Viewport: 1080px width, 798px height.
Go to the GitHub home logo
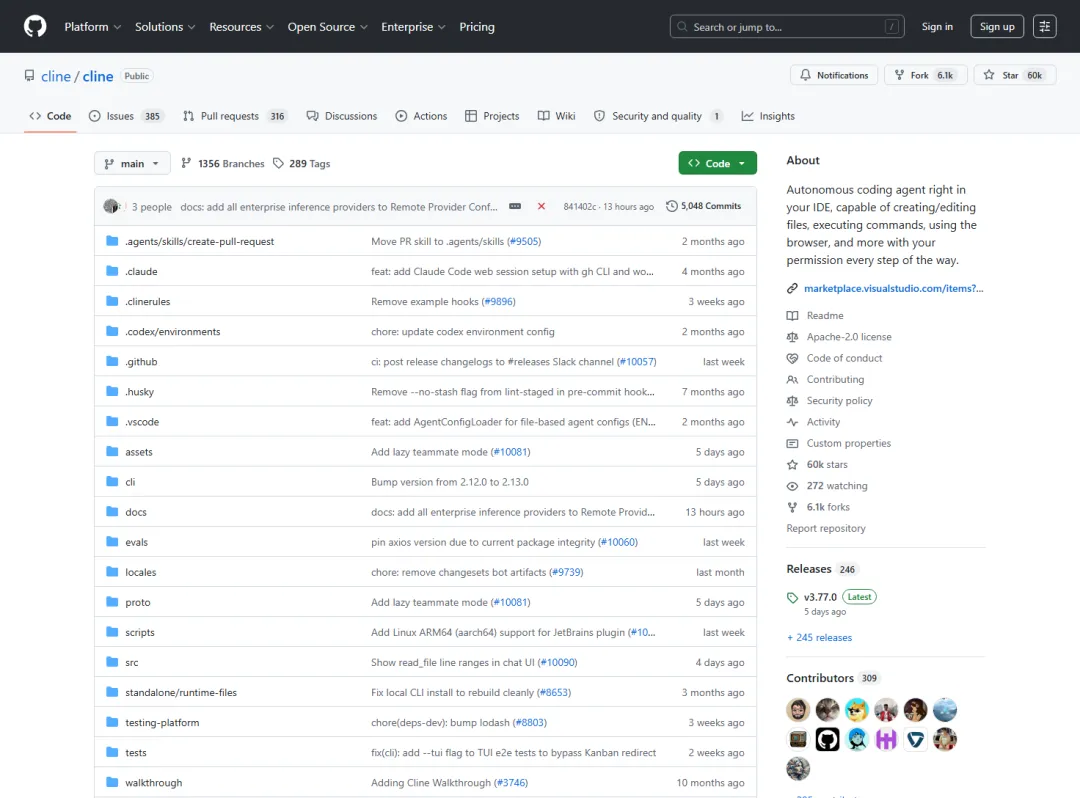click(35, 27)
